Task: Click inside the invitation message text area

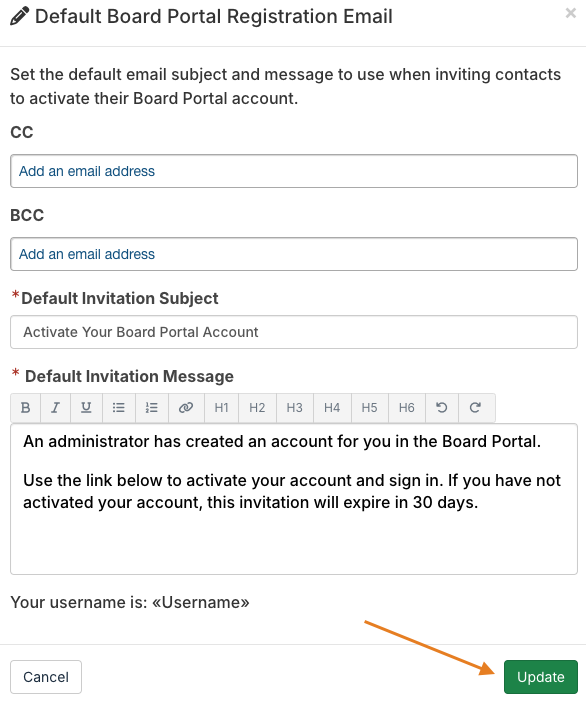Action: (x=294, y=499)
